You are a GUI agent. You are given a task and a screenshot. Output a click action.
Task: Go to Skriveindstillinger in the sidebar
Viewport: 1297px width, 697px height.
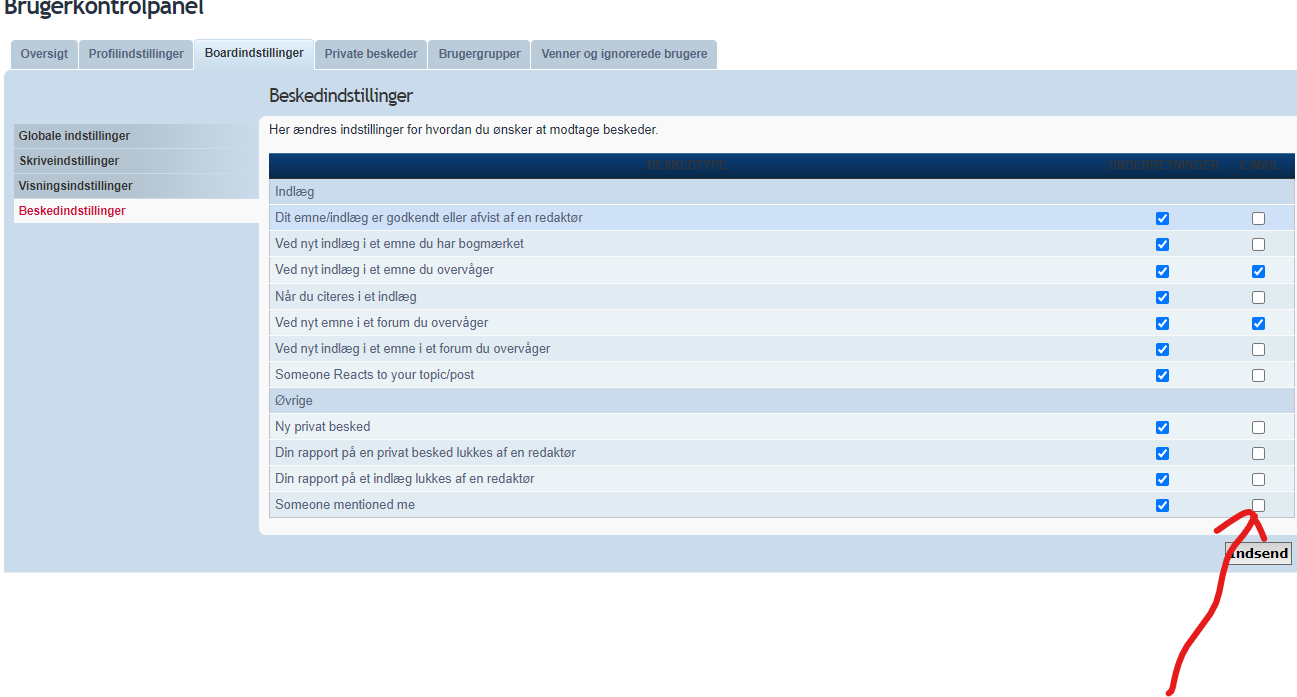(x=69, y=161)
